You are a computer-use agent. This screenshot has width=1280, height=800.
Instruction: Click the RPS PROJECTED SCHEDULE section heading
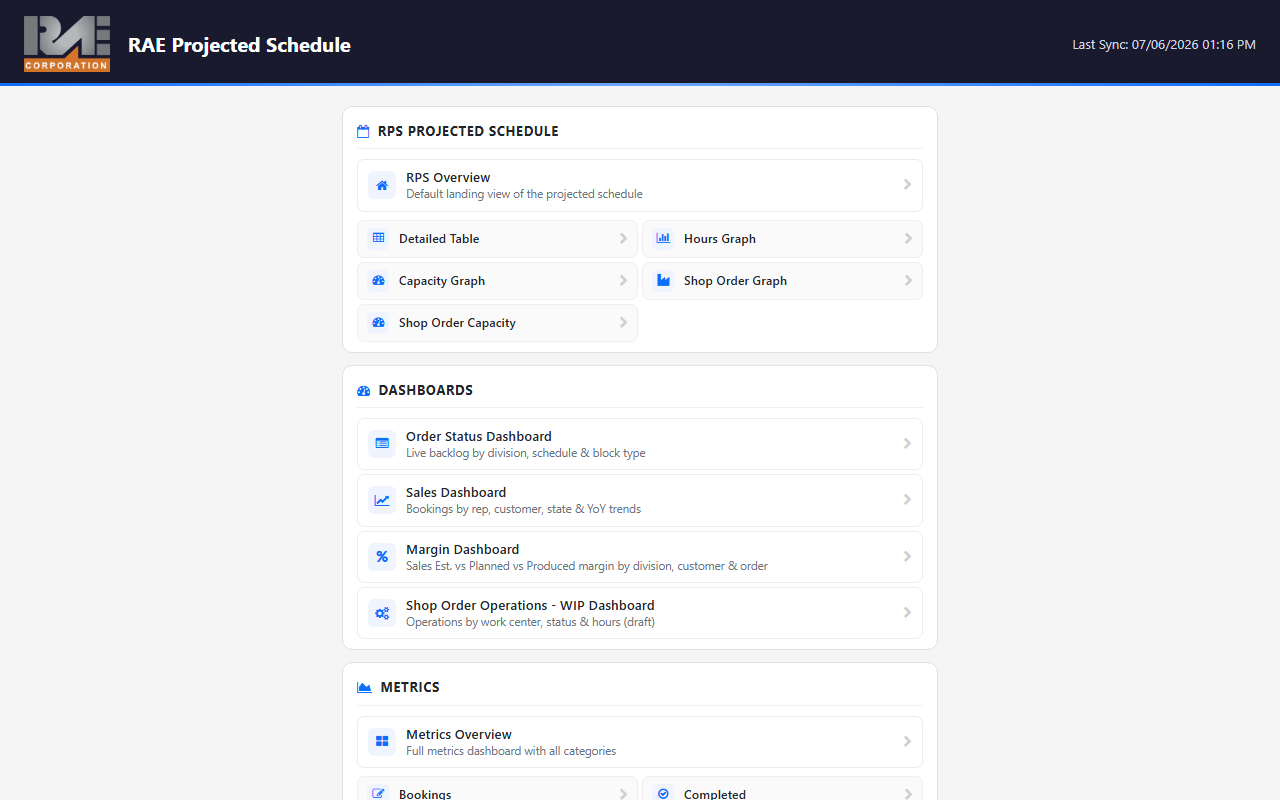point(468,131)
